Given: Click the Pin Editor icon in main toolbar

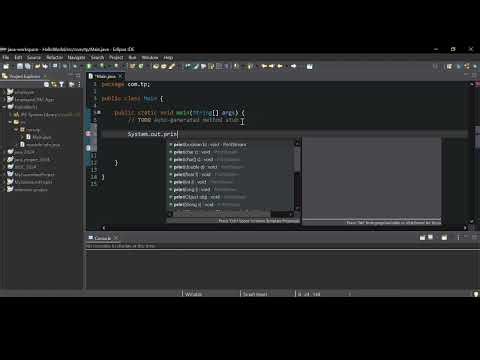Looking at the screenshot, I should pos(310,66).
